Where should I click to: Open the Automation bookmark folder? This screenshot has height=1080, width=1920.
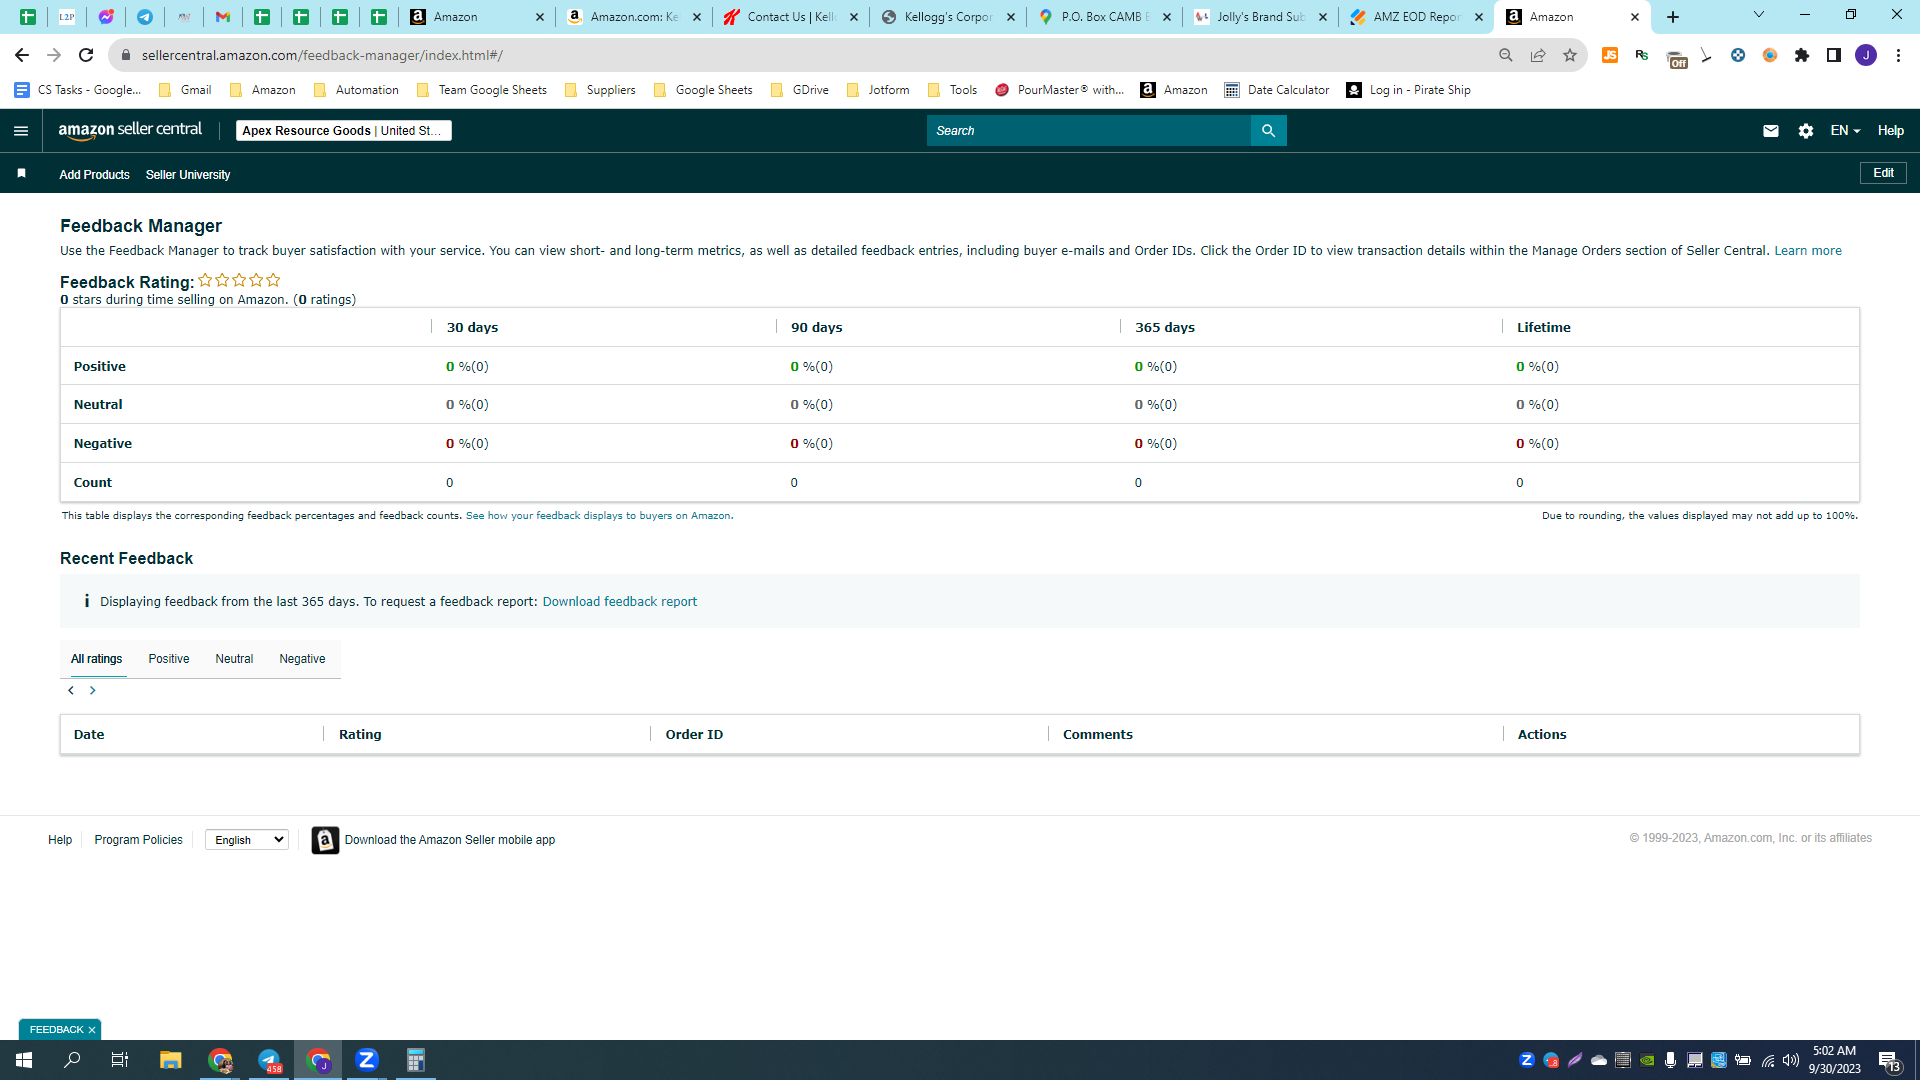point(356,90)
